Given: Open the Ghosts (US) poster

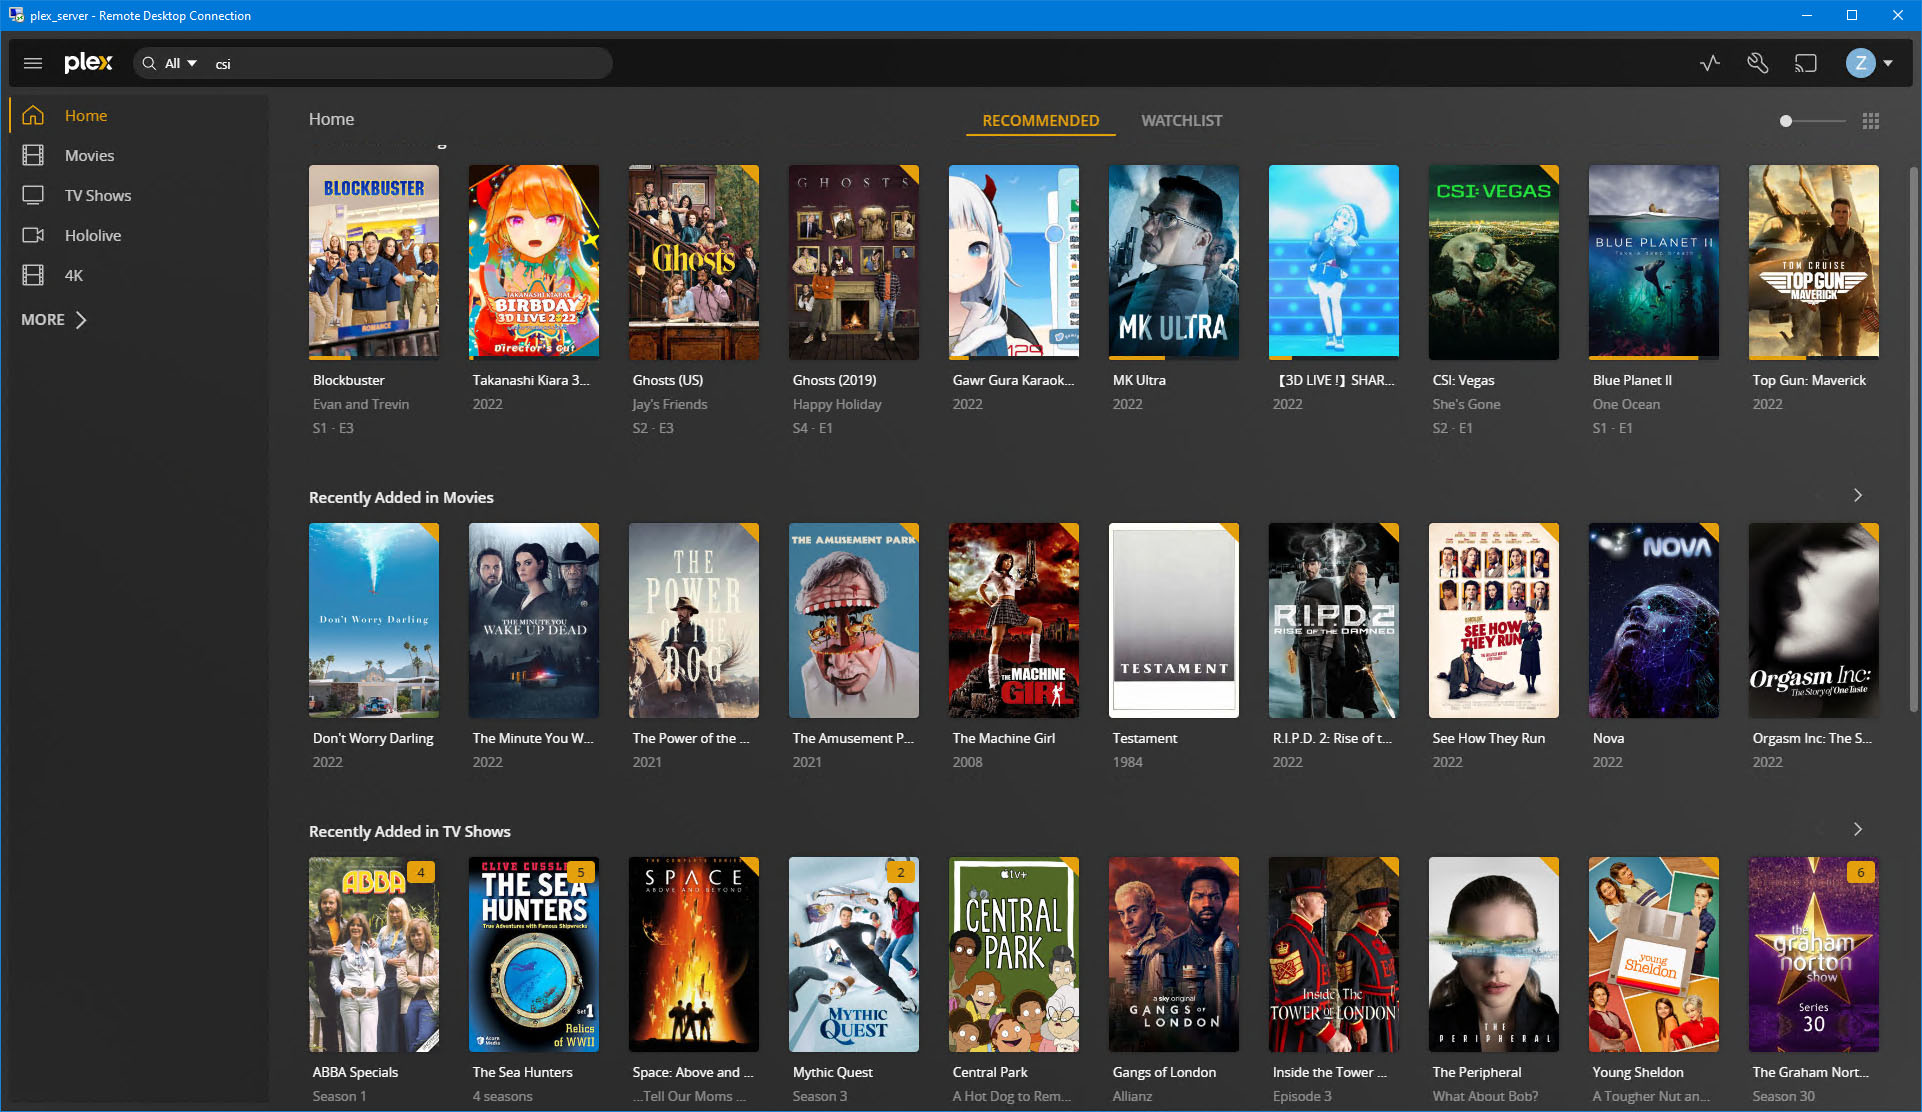Looking at the screenshot, I should click(694, 262).
